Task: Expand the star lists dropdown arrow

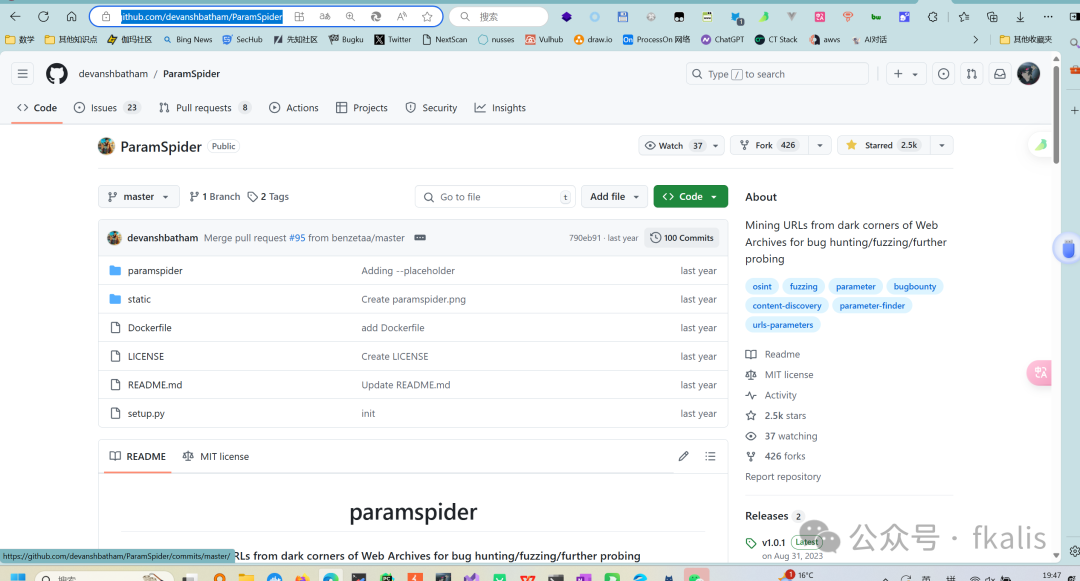Action: pyautogui.click(x=942, y=145)
